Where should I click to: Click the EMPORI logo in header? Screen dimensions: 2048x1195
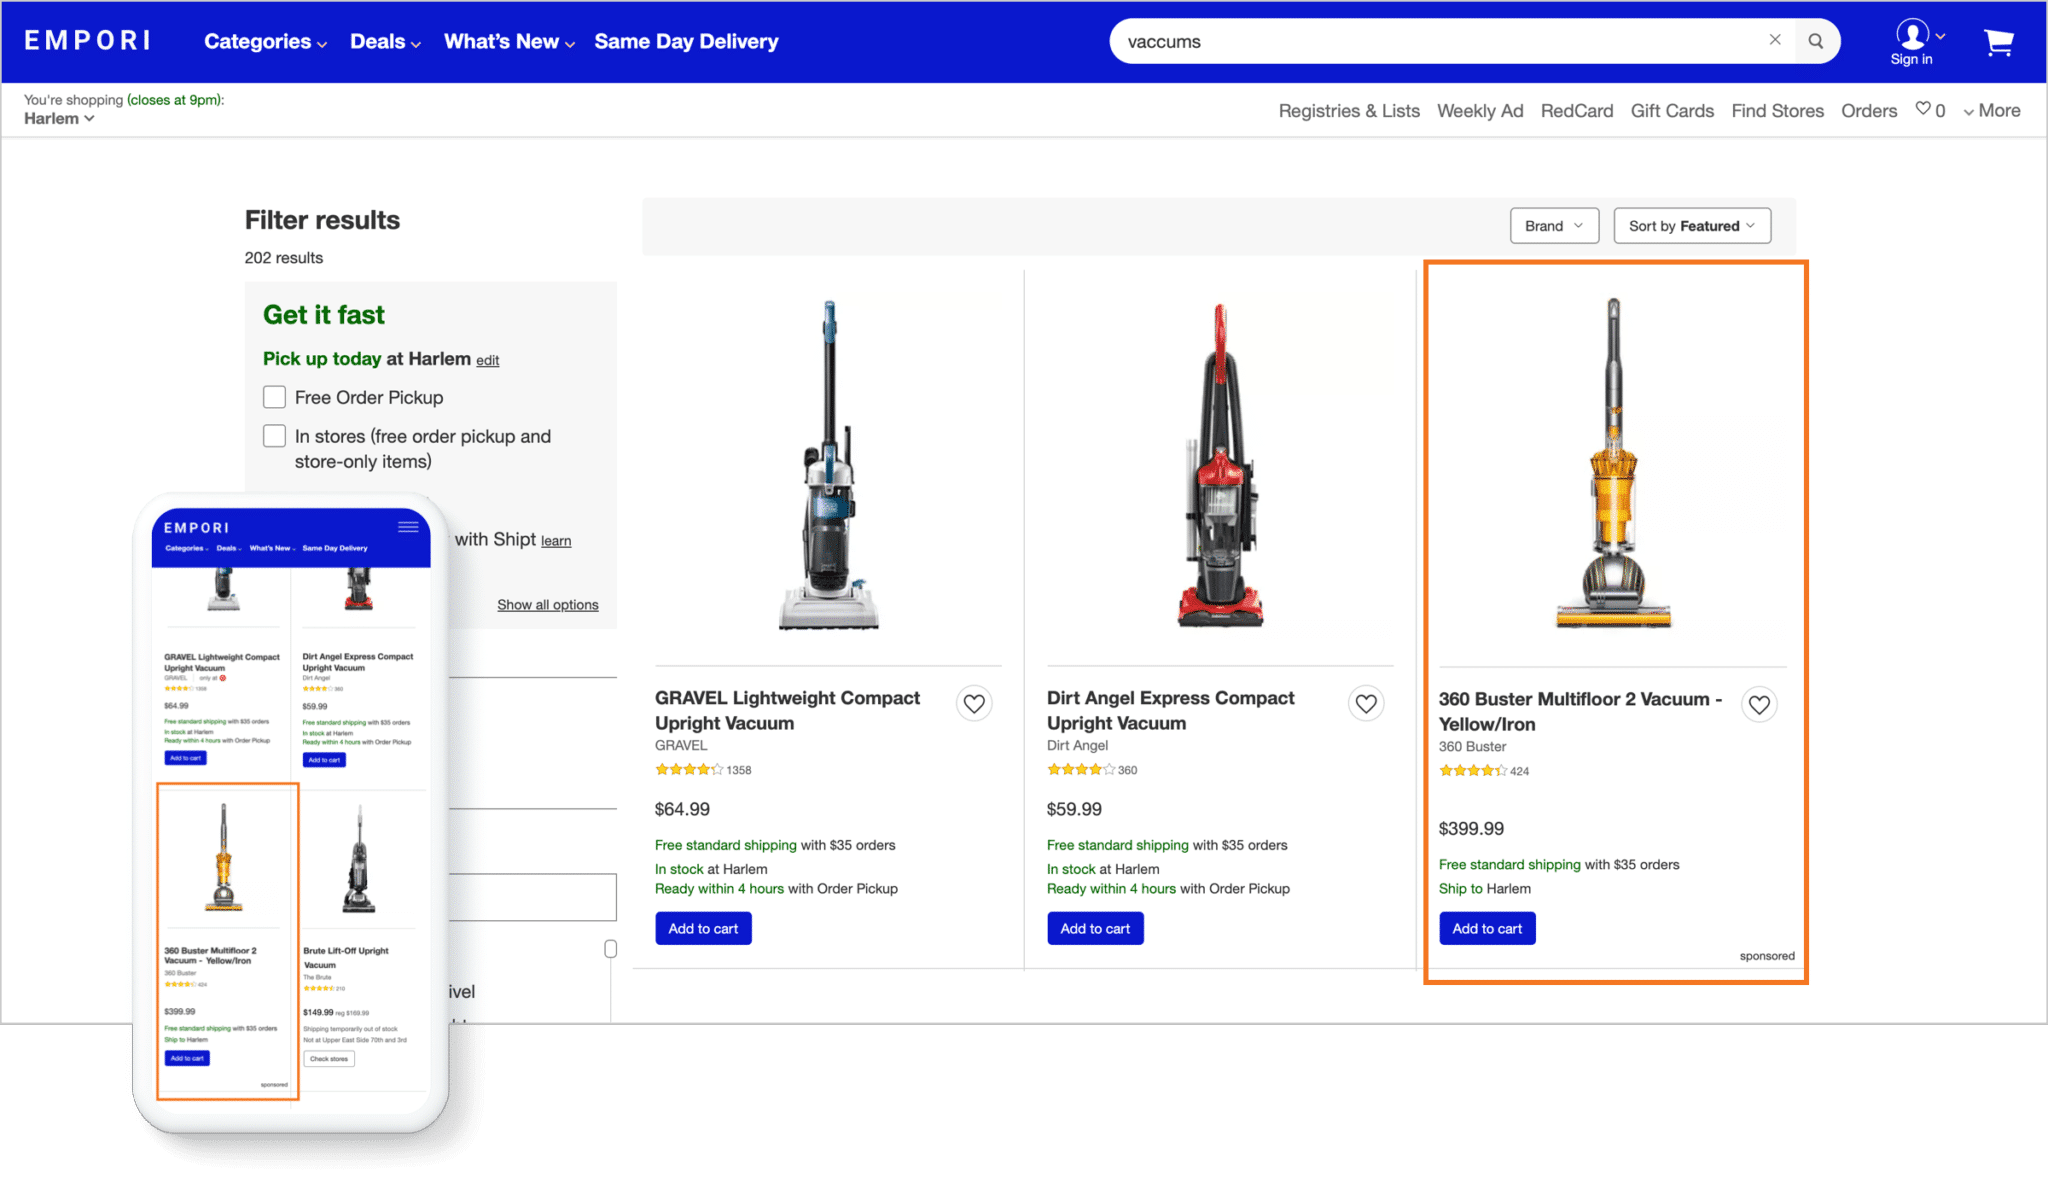tap(87, 41)
